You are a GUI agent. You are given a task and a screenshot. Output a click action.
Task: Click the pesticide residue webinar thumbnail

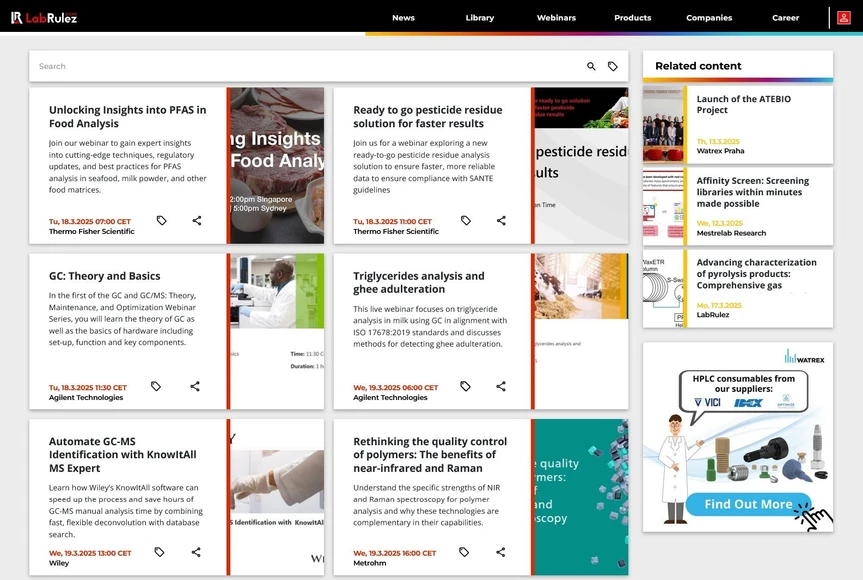tap(581, 165)
